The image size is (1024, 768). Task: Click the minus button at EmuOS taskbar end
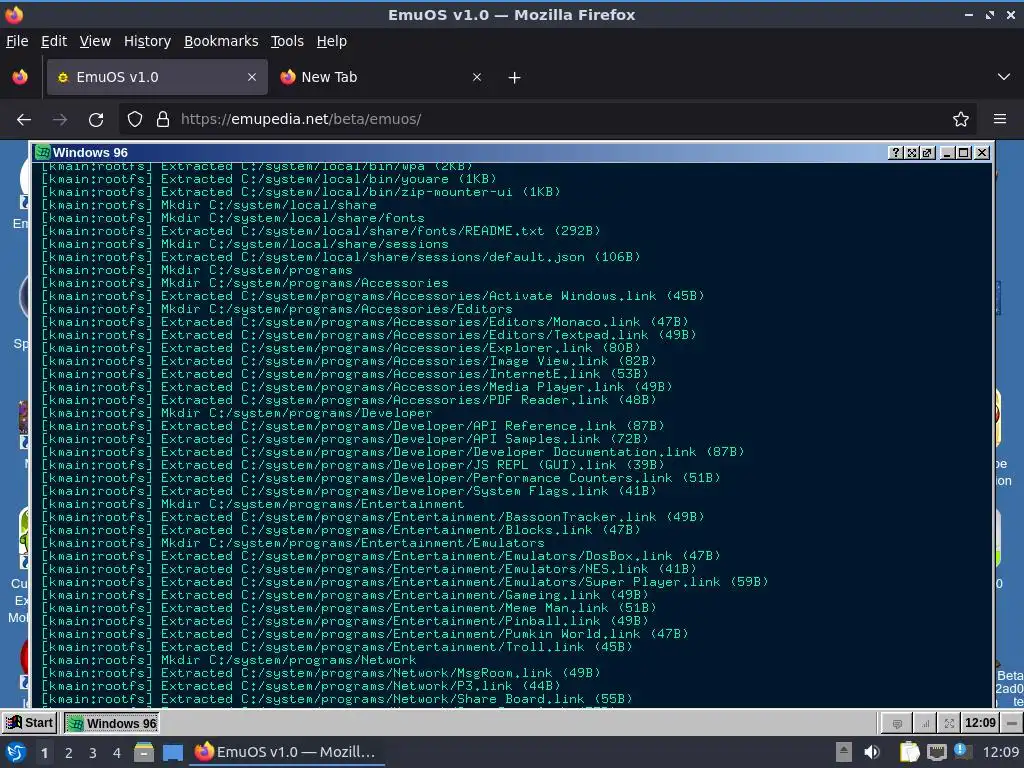1012,723
